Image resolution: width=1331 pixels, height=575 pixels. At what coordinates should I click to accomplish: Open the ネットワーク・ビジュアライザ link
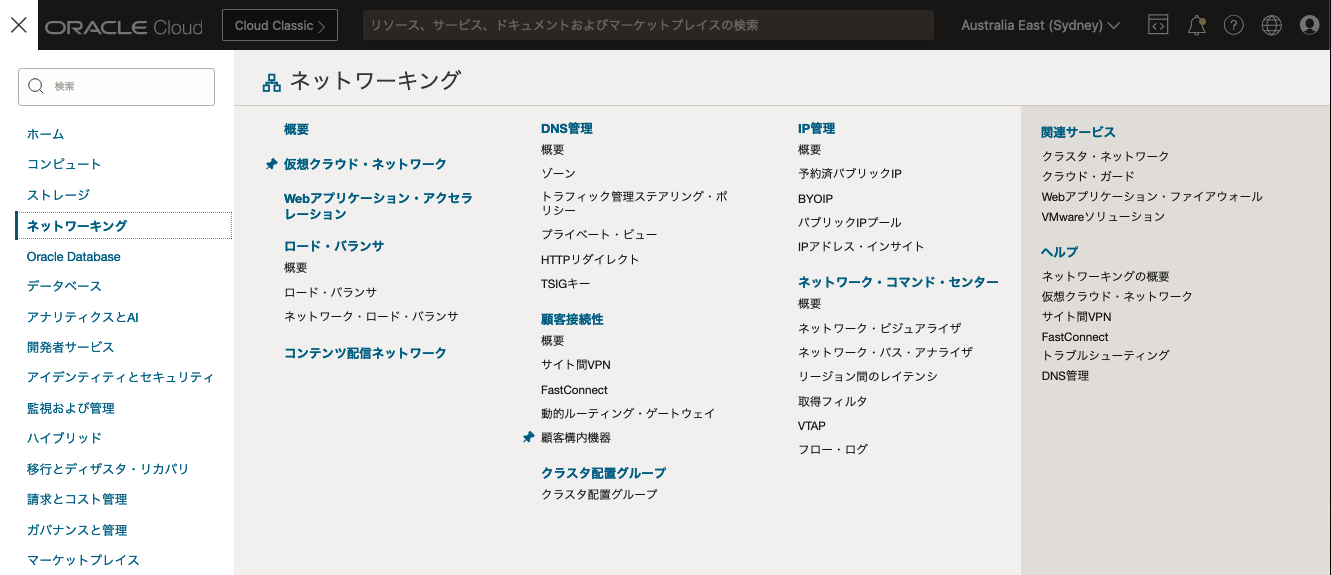(x=879, y=328)
